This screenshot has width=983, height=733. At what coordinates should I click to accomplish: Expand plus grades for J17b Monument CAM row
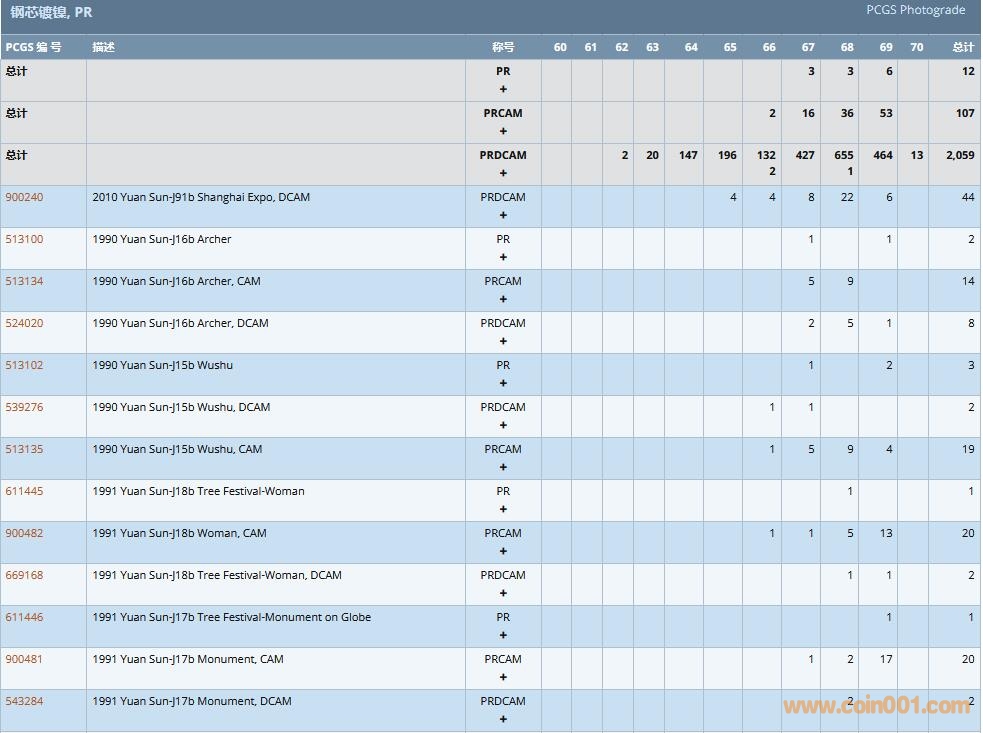point(503,677)
